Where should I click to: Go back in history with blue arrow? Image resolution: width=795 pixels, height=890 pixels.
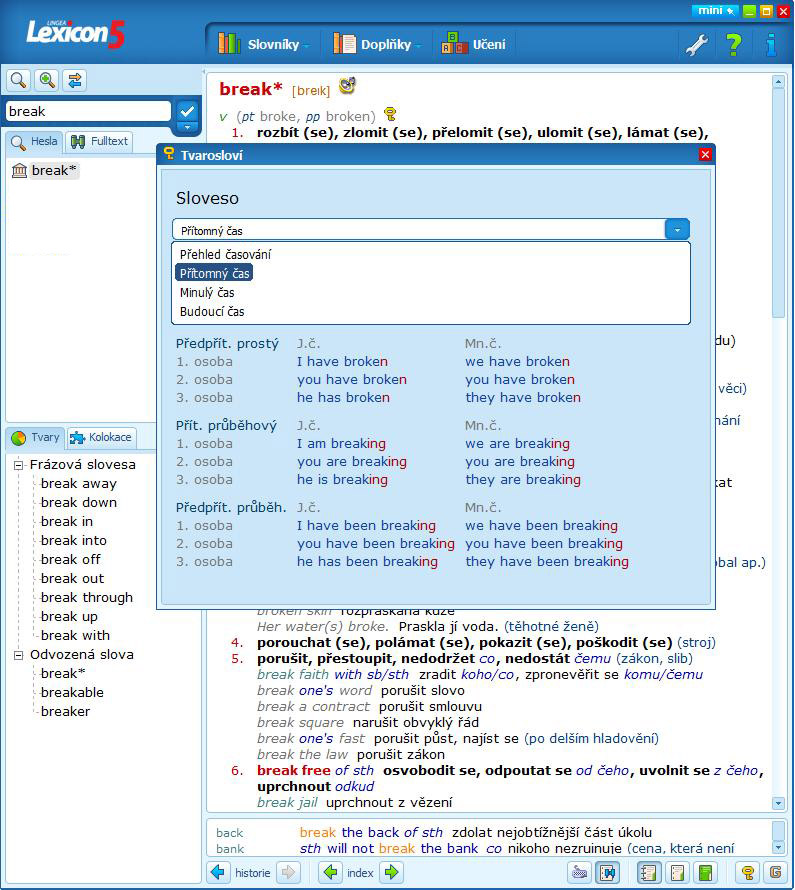(218, 872)
